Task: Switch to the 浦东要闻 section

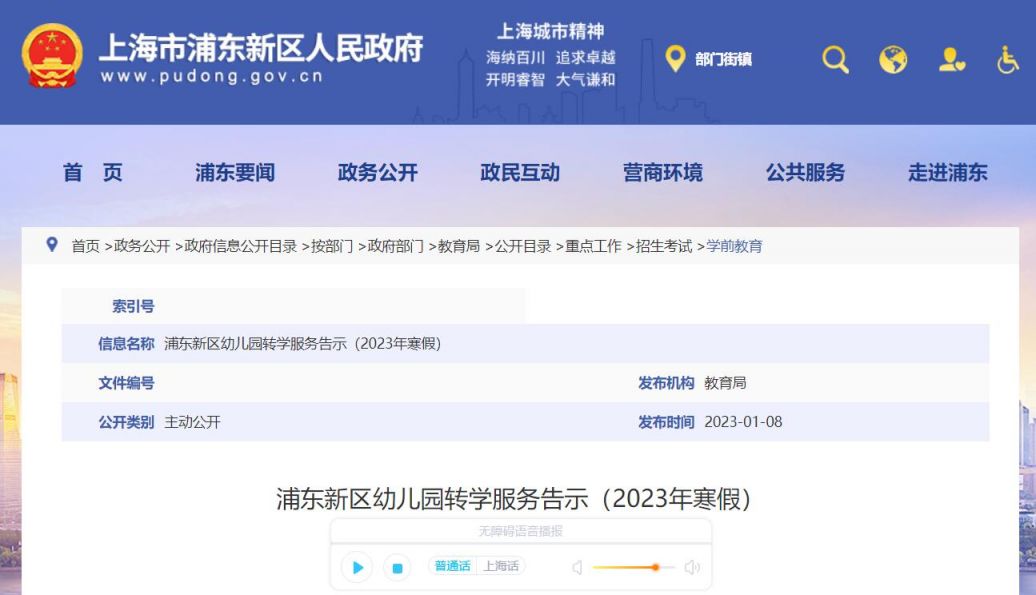Action: [236, 172]
